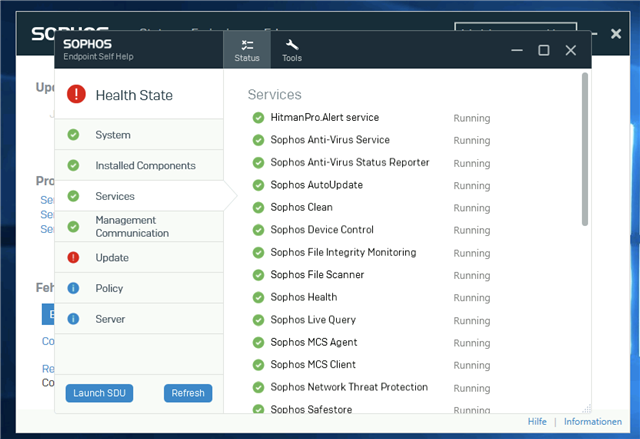The height and width of the screenshot is (439, 640).
Task: Click status icon for Network Threat Protection
Action: click(x=258, y=387)
